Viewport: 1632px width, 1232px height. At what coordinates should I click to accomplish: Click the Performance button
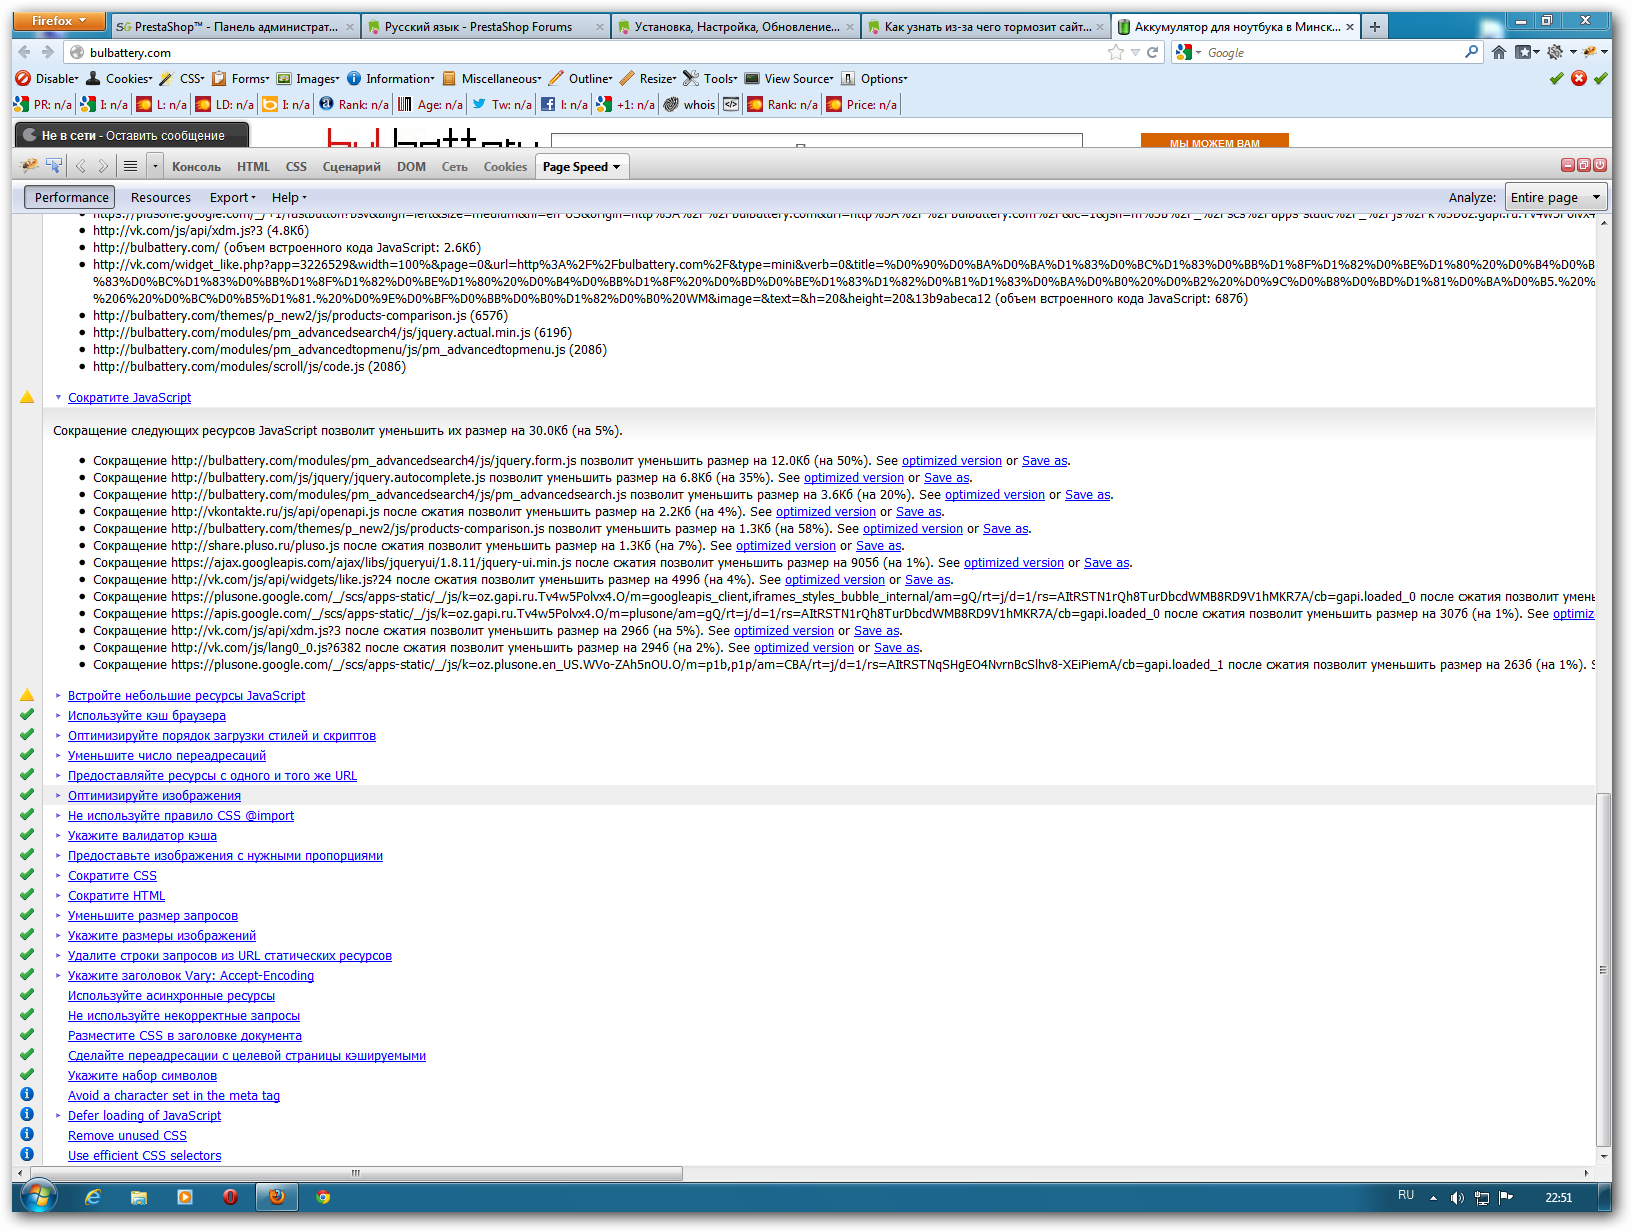[70, 197]
